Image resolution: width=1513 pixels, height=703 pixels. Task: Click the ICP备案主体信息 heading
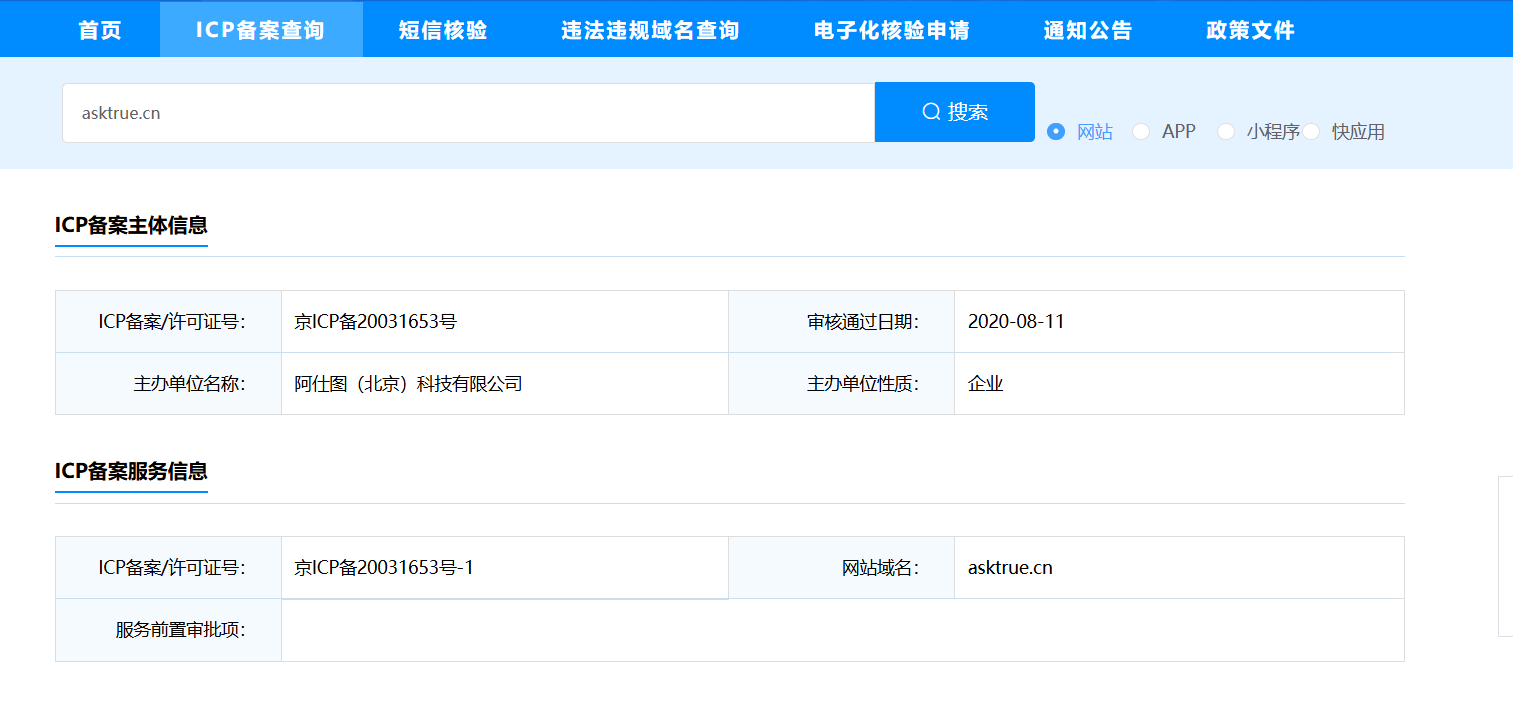(131, 225)
